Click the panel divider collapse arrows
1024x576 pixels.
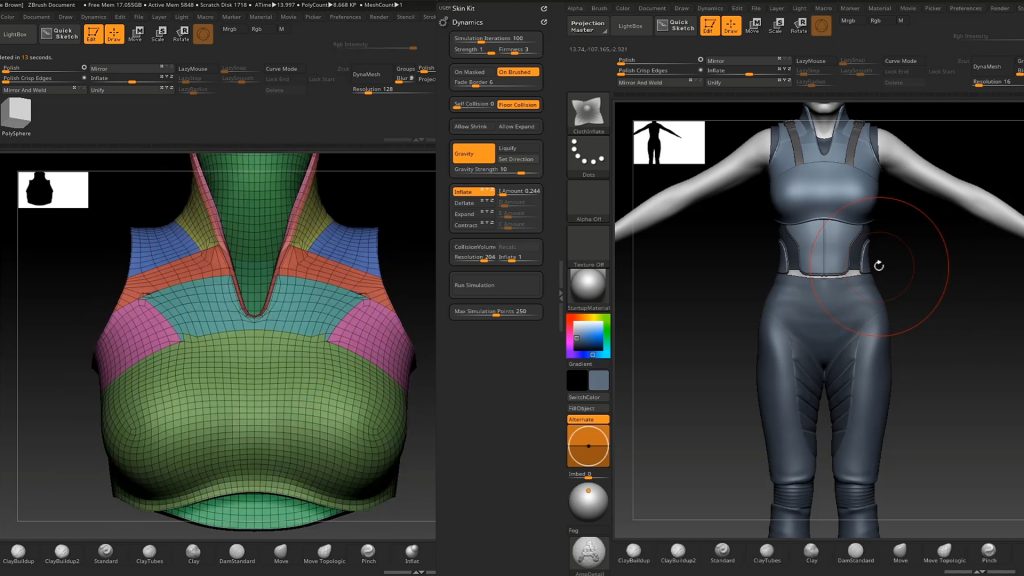coord(560,294)
